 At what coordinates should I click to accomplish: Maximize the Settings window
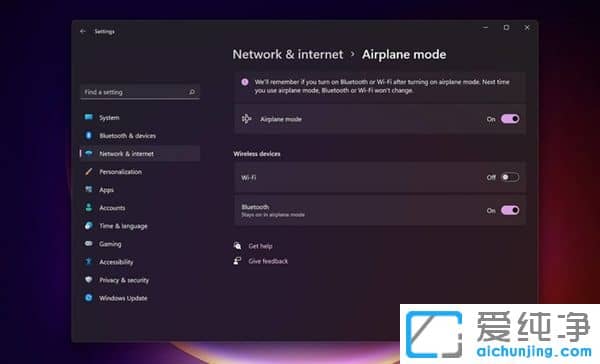pyautogui.click(x=506, y=28)
